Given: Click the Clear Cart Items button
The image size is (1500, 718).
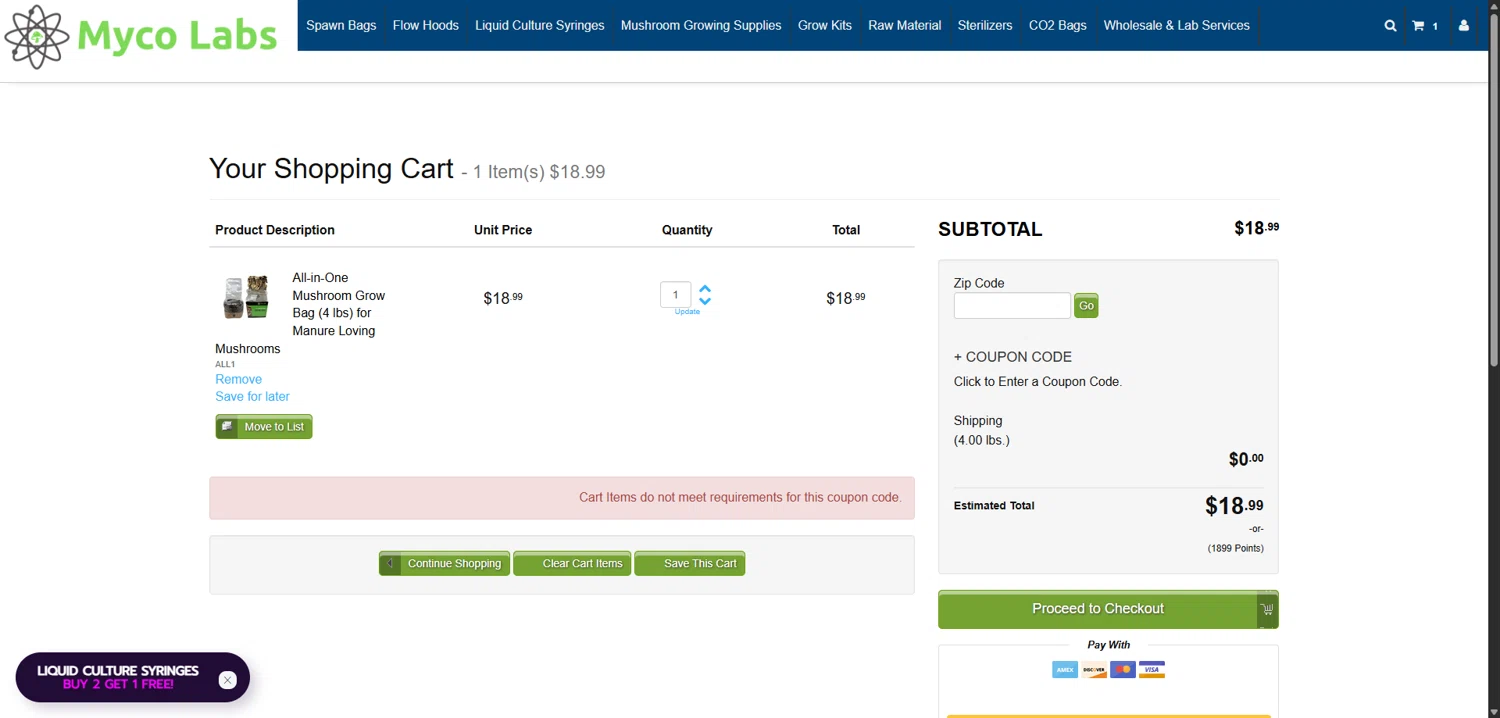Looking at the screenshot, I should click(572, 564).
